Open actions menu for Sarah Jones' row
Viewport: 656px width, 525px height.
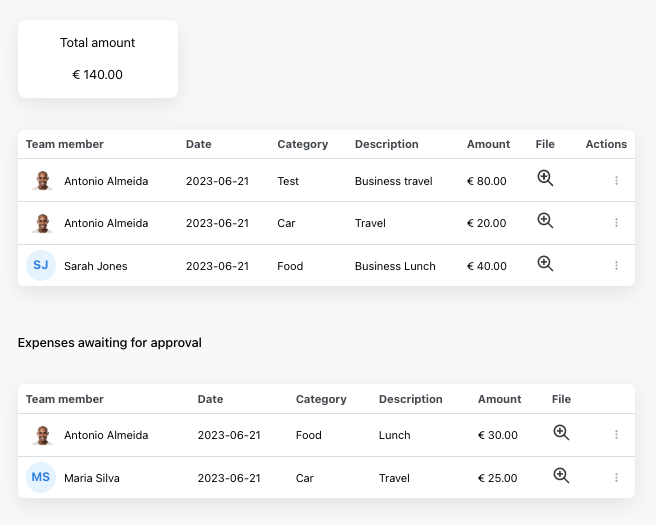(x=616, y=266)
